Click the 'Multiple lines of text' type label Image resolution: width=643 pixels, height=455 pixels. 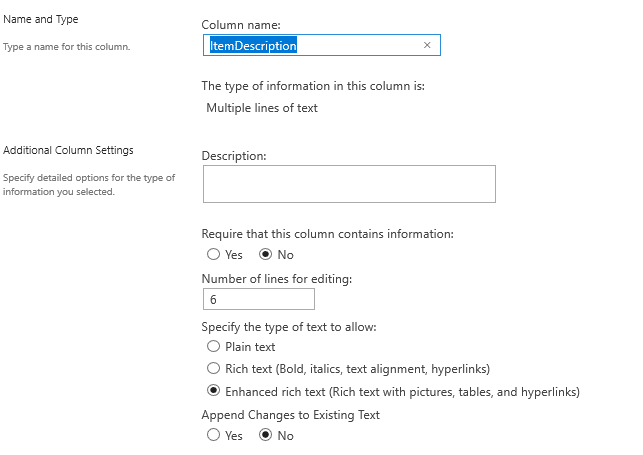(262, 108)
